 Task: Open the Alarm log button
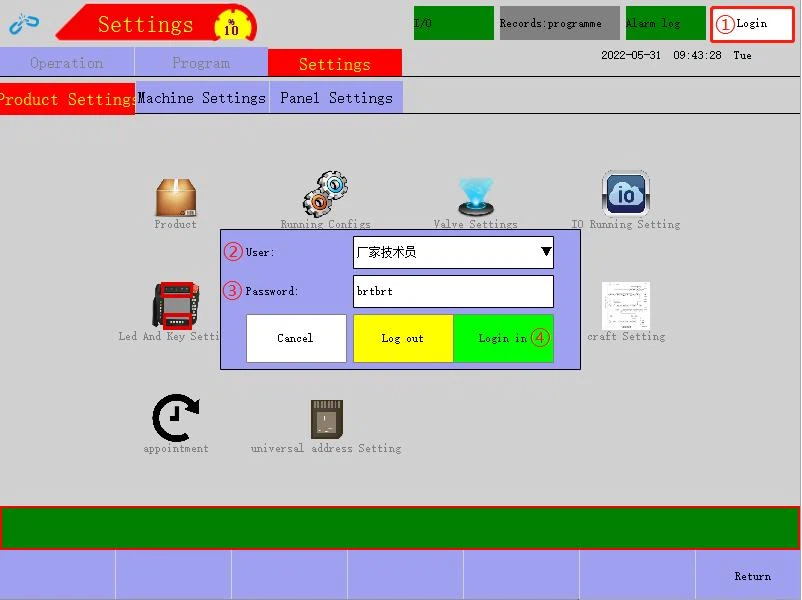point(665,23)
